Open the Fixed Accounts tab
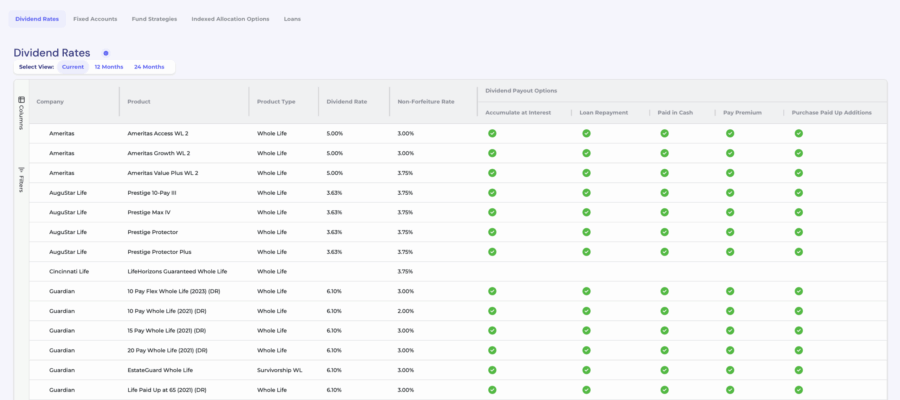The width and height of the screenshot is (900, 400). [x=95, y=19]
